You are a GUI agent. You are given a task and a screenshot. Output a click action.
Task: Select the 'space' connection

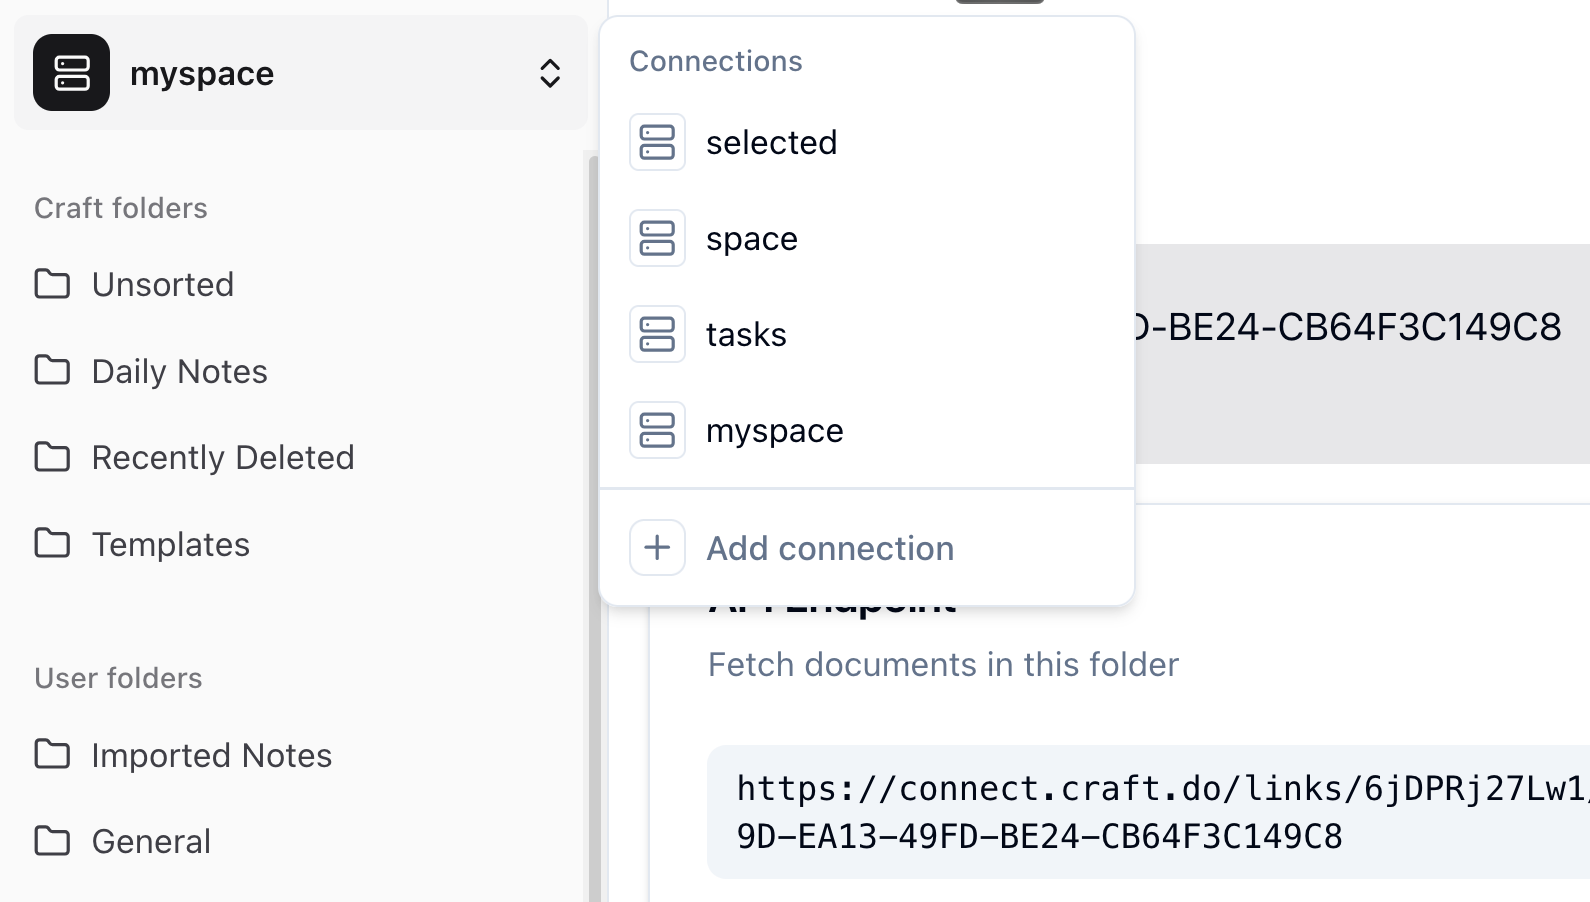[752, 238]
